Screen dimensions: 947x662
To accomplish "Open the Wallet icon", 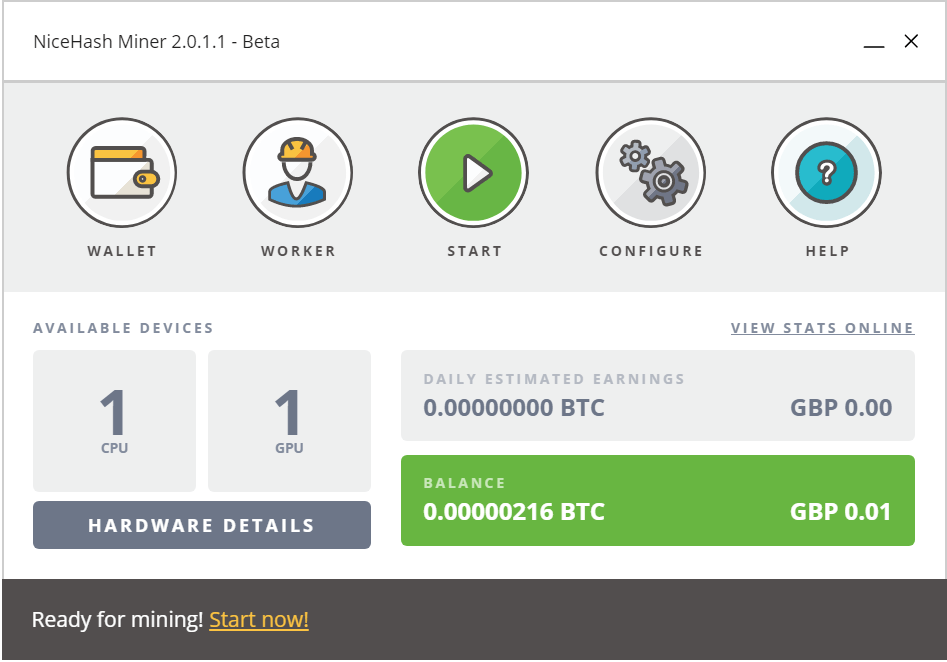I will click(122, 173).
